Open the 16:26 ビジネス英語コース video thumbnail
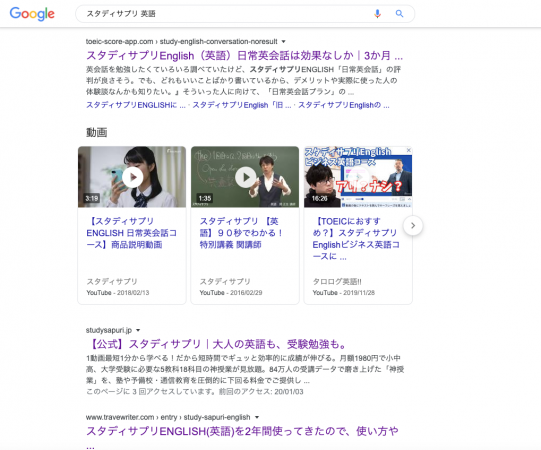The height and width of the screenshot is (450, 541). (x=358, y=177)
